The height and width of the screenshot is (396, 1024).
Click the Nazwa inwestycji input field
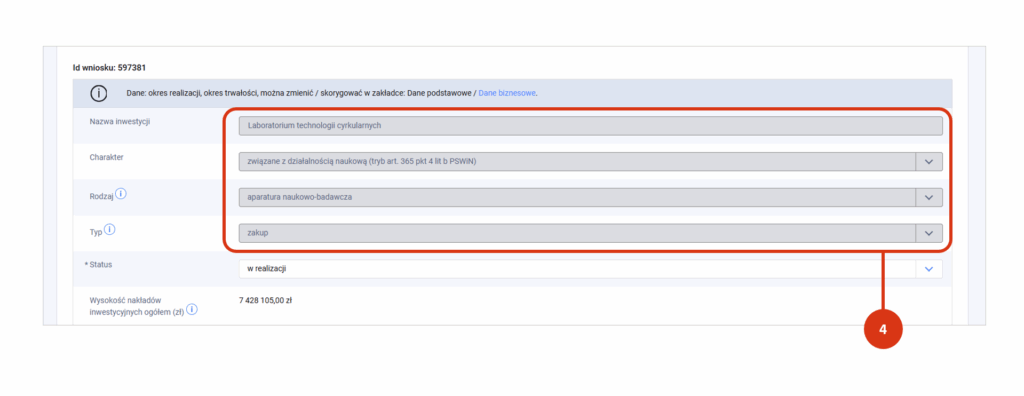click(x=590, y=126)
